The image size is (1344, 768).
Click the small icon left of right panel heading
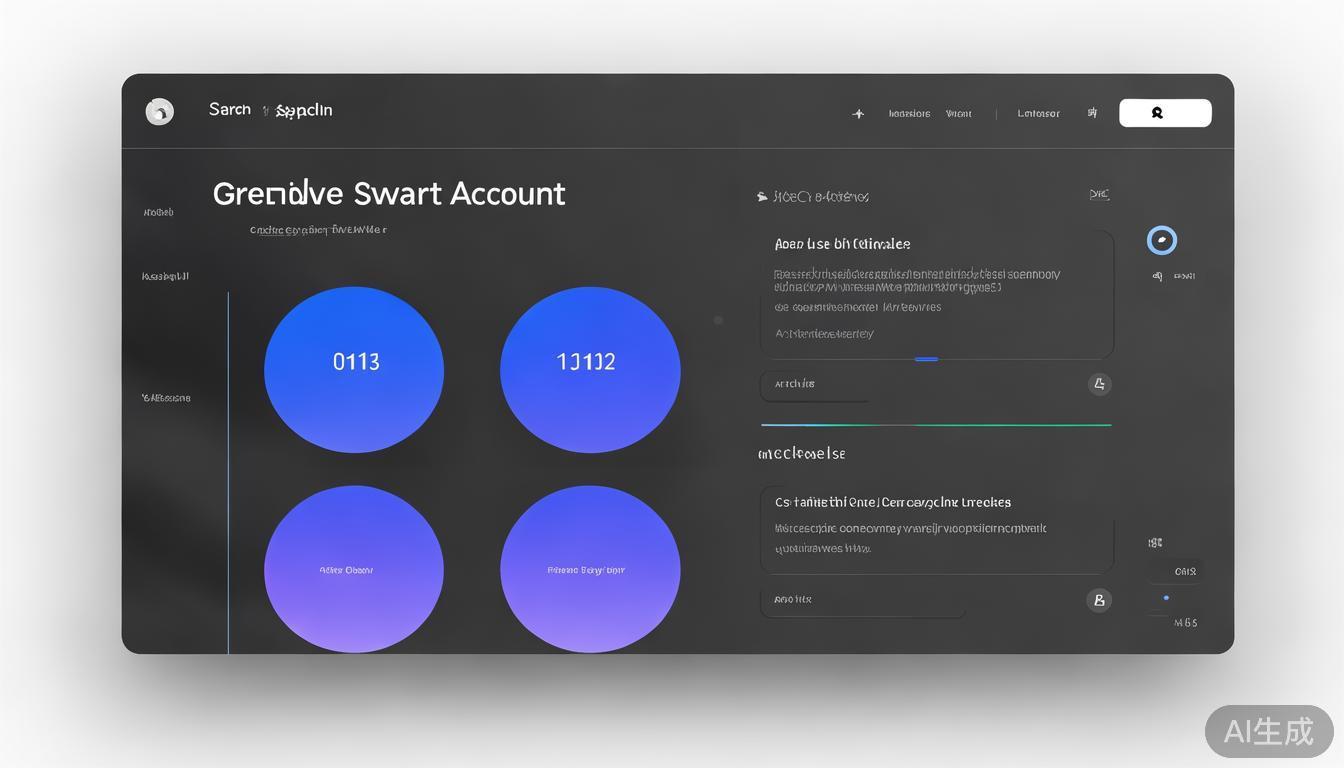click(762, 197)
